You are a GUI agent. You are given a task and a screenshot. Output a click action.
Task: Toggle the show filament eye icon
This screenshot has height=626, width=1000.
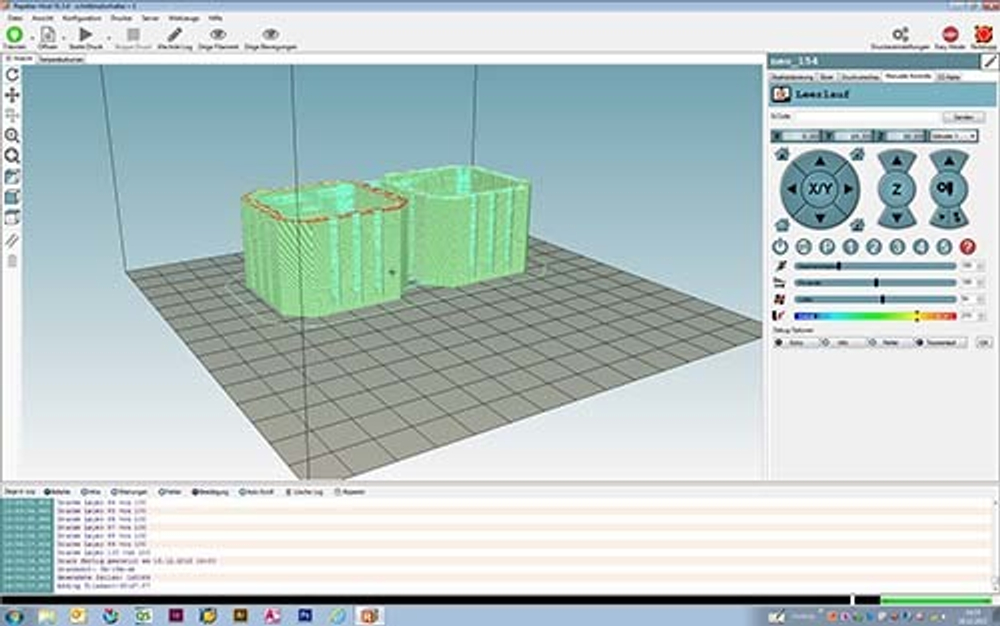[218, 35]
